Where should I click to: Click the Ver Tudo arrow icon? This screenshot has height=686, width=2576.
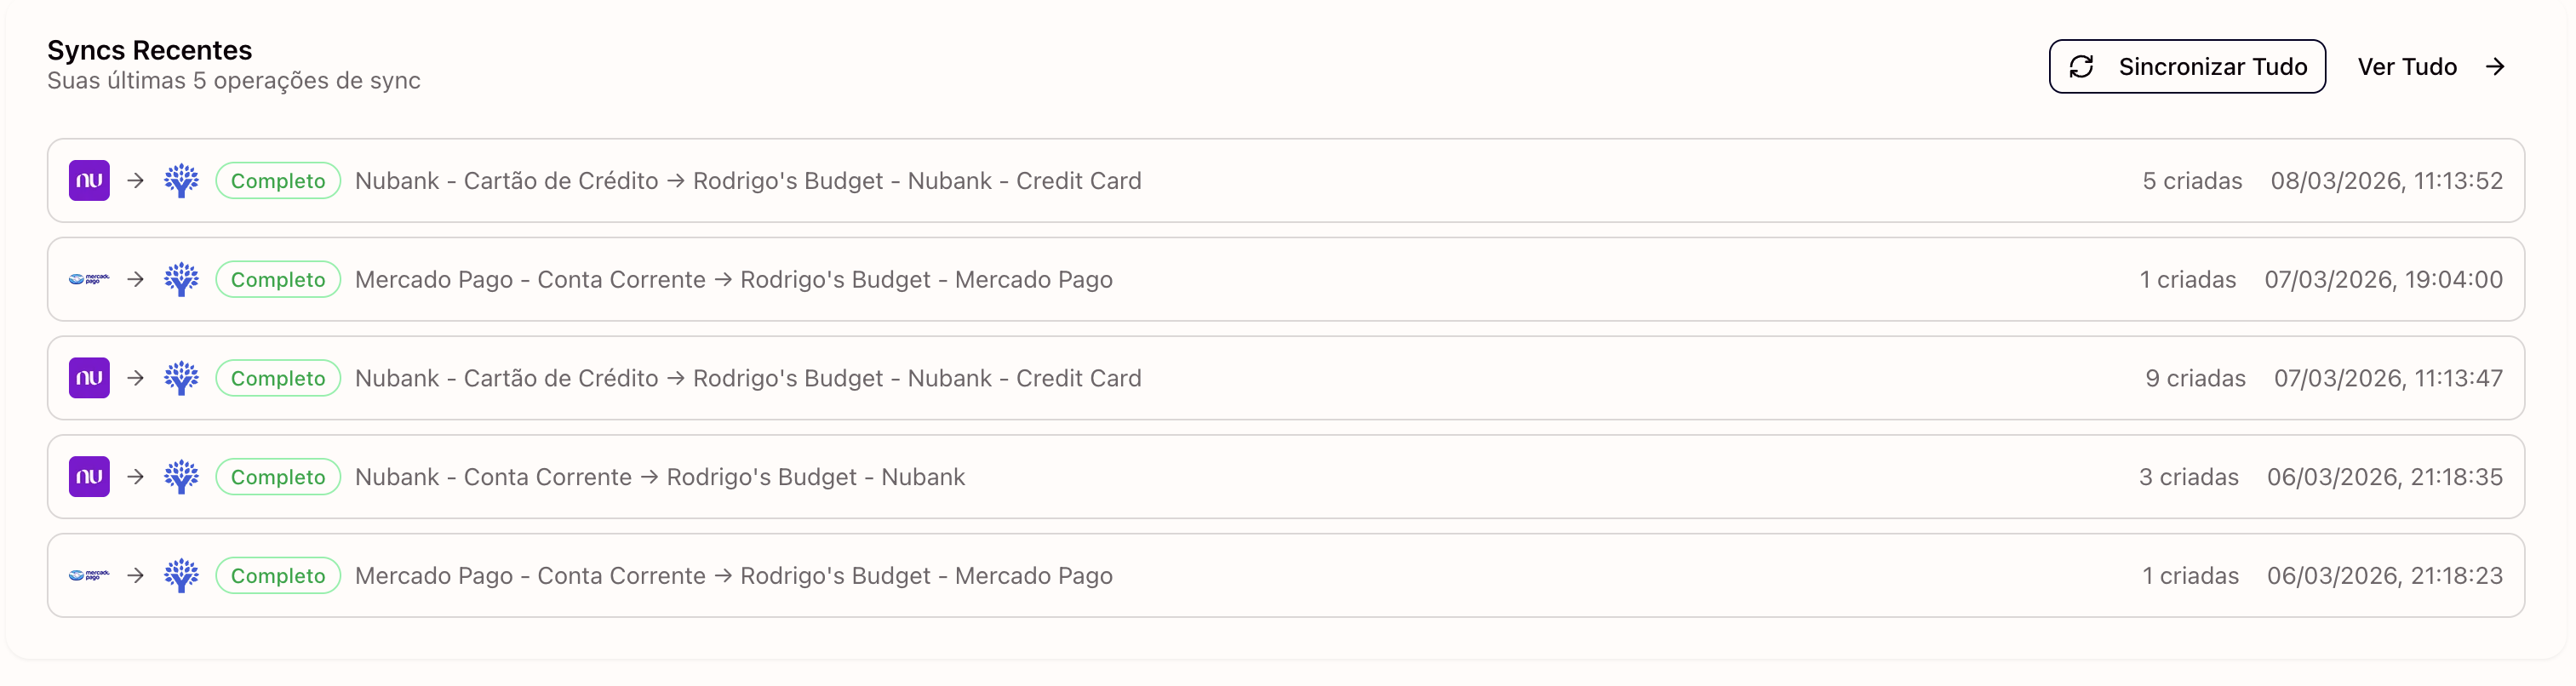click(2495, 67)
